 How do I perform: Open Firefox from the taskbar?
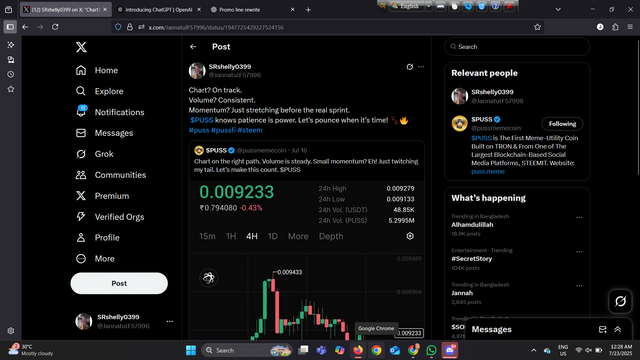358,350
